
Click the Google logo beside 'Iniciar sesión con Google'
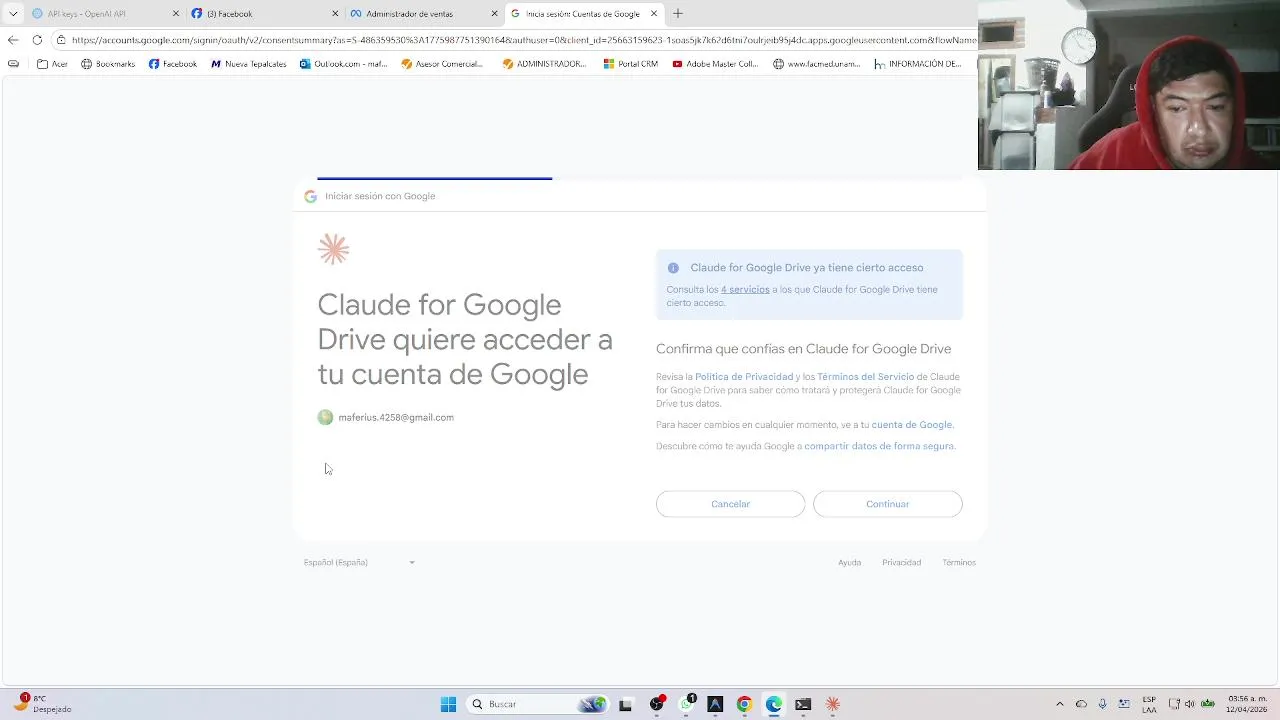[310, 196]
